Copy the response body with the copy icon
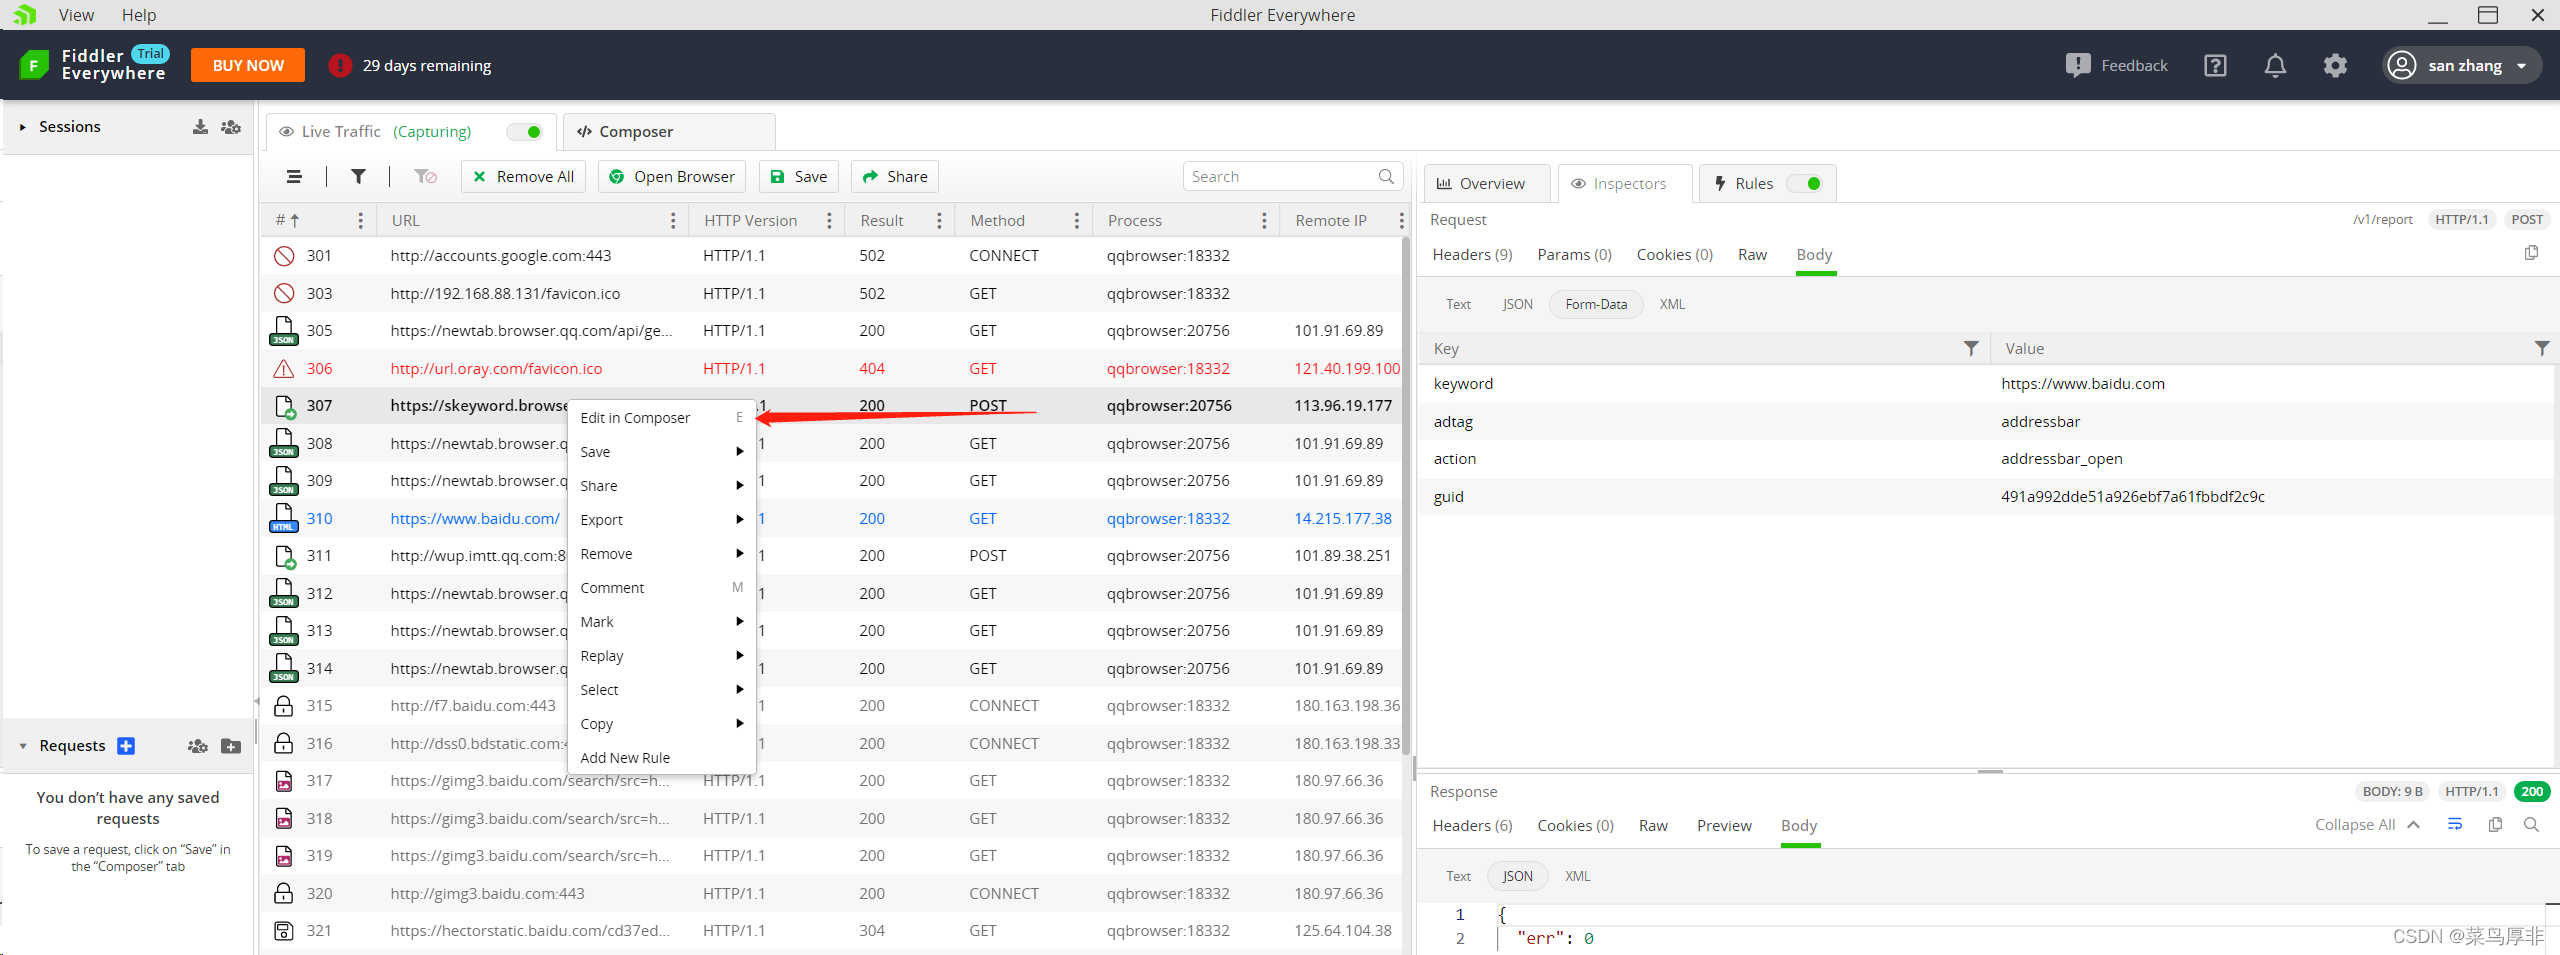Viewport: 2560px width, 955px height. 2495,825
